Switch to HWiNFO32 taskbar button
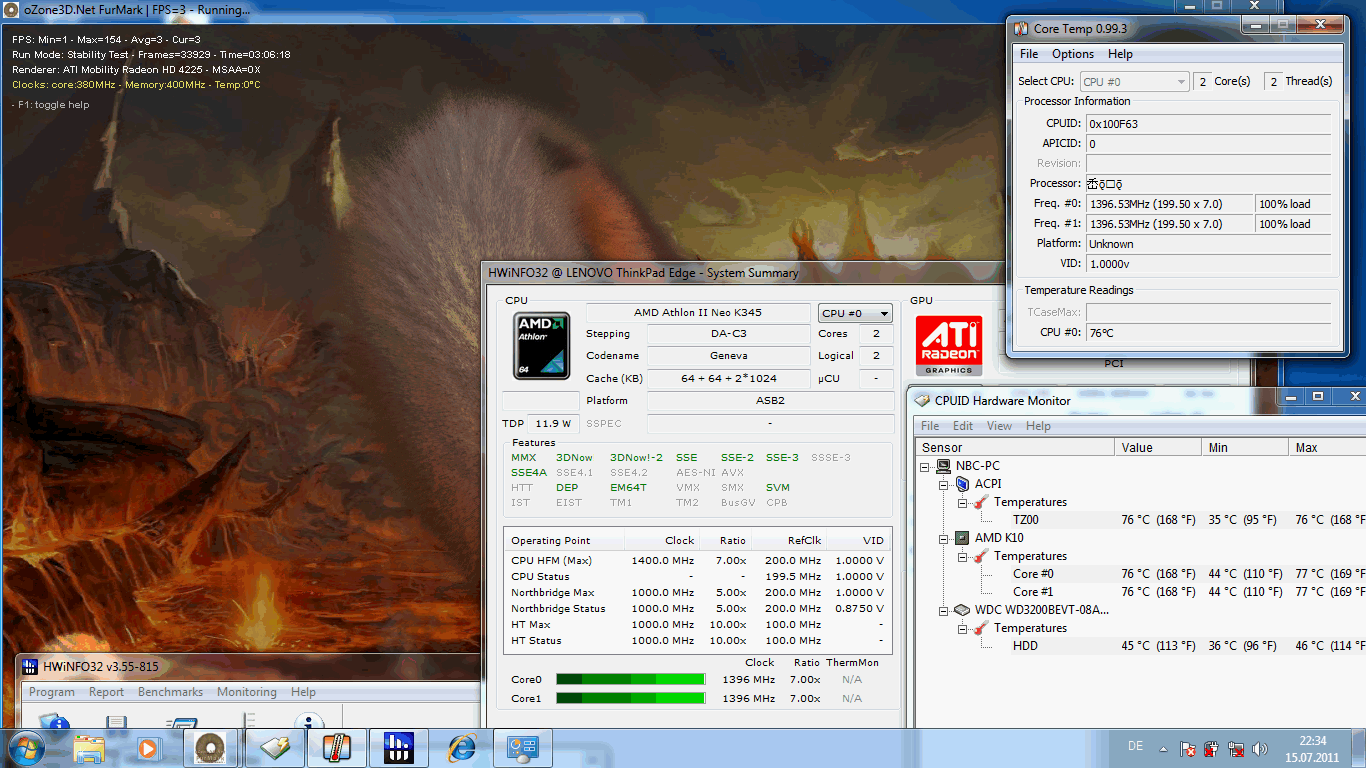1366x768 pixels. (399, 747)
